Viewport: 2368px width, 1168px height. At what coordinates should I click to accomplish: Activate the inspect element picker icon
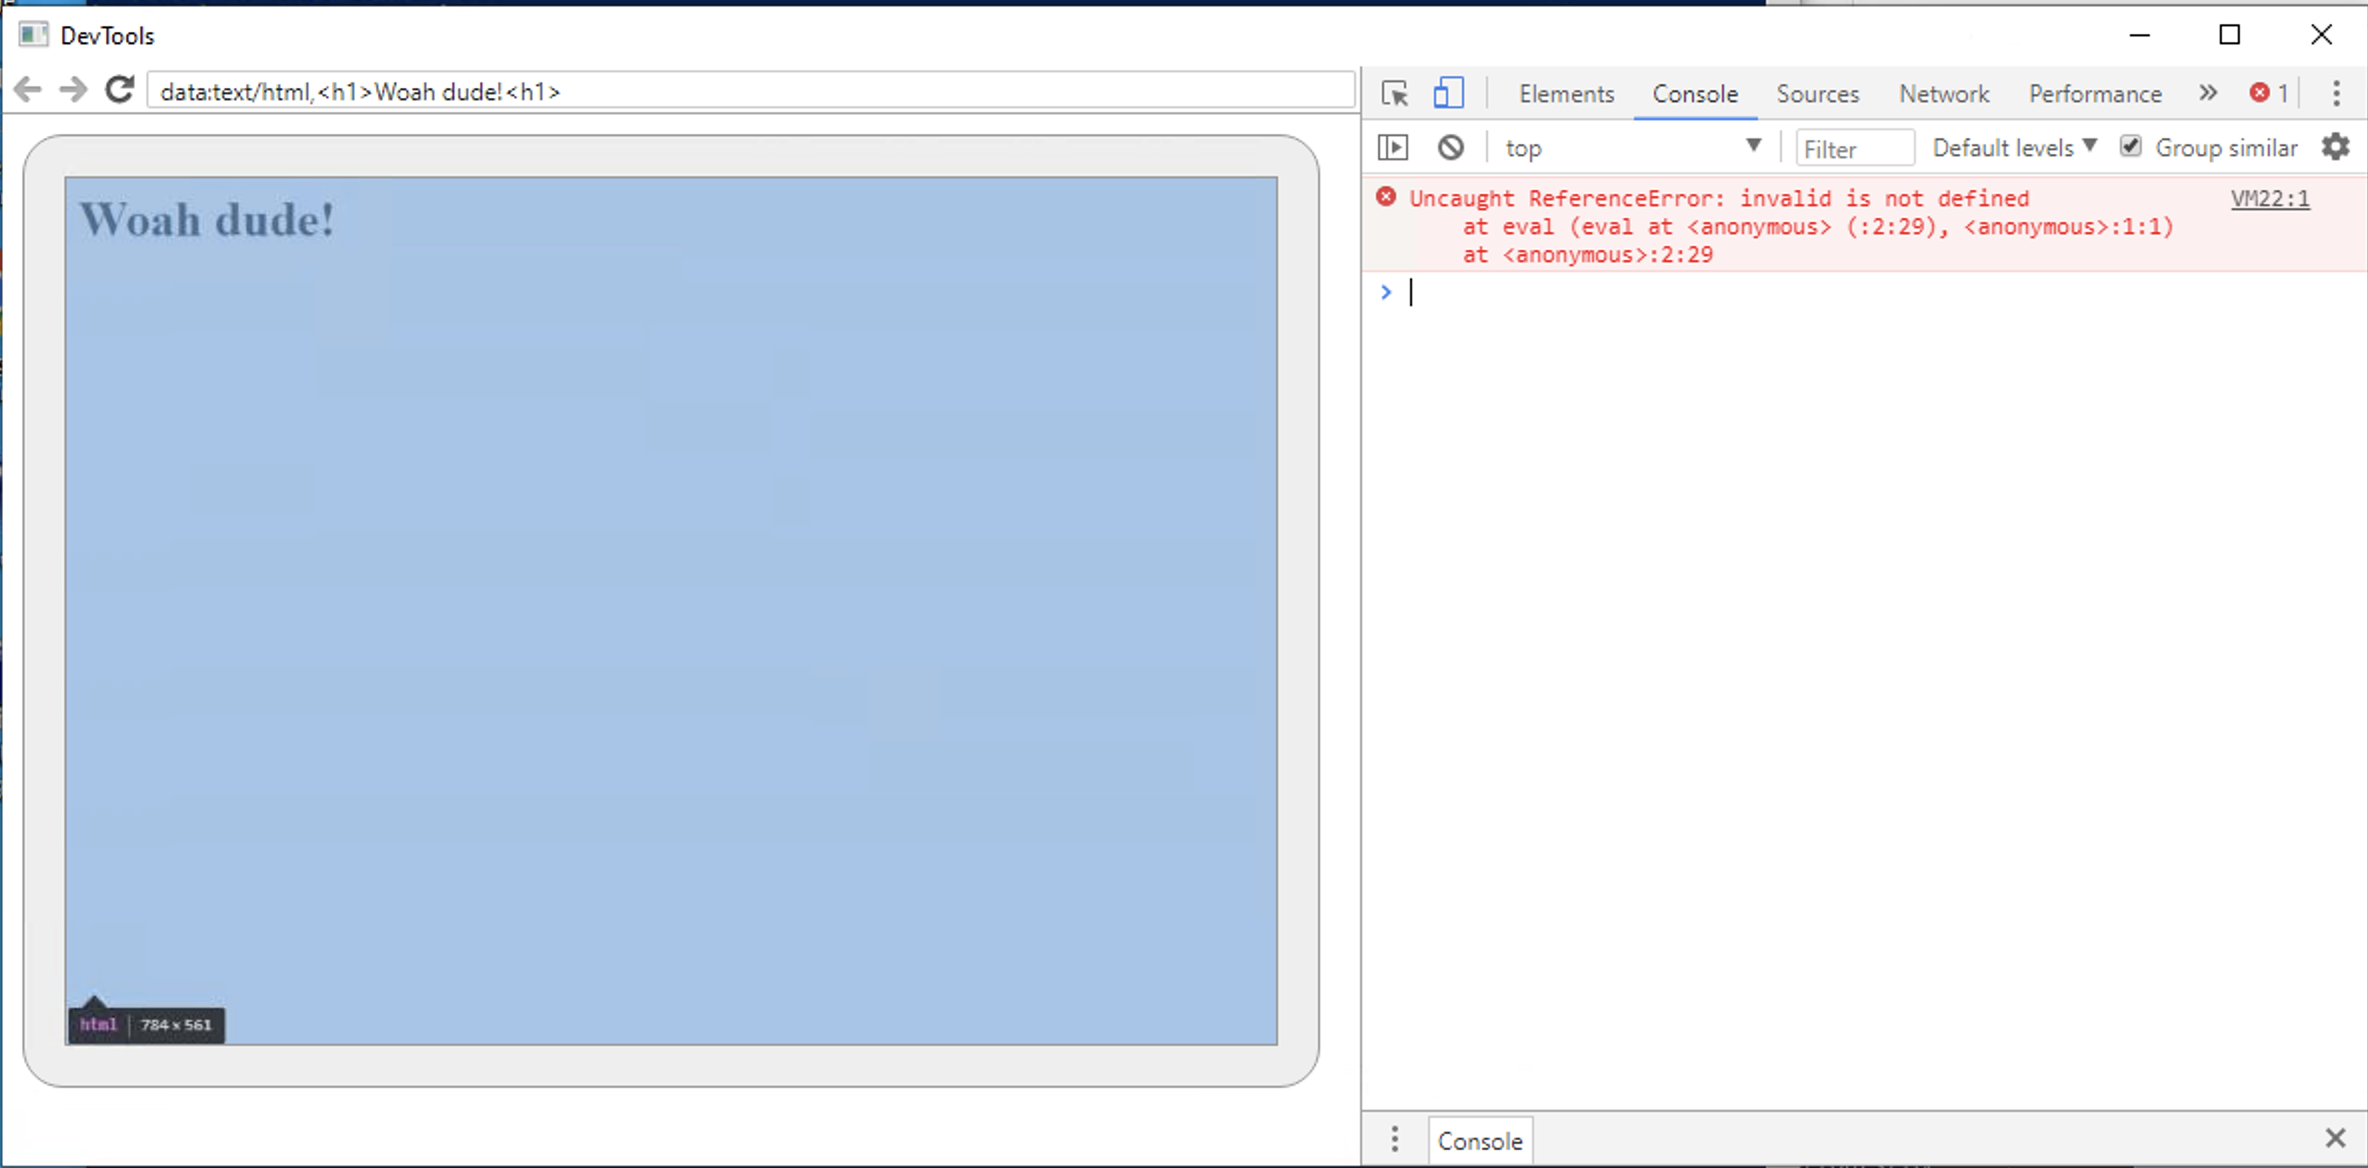point(1394,93)
